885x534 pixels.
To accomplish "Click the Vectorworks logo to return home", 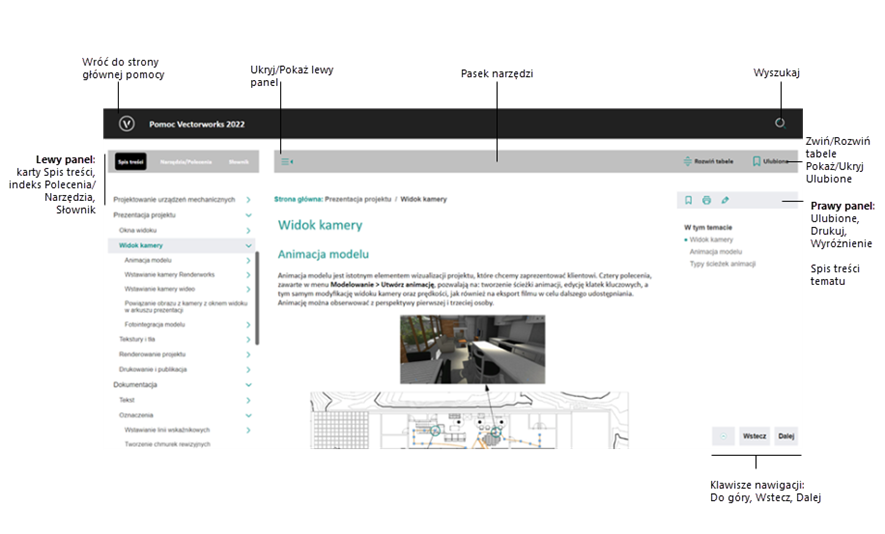I will tap(126, 124).
